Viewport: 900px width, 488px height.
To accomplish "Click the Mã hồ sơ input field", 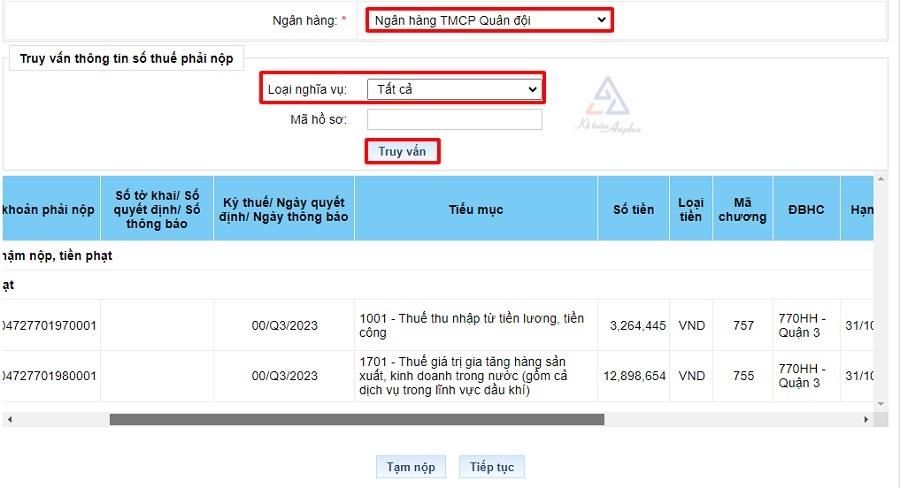I will 454,120.
